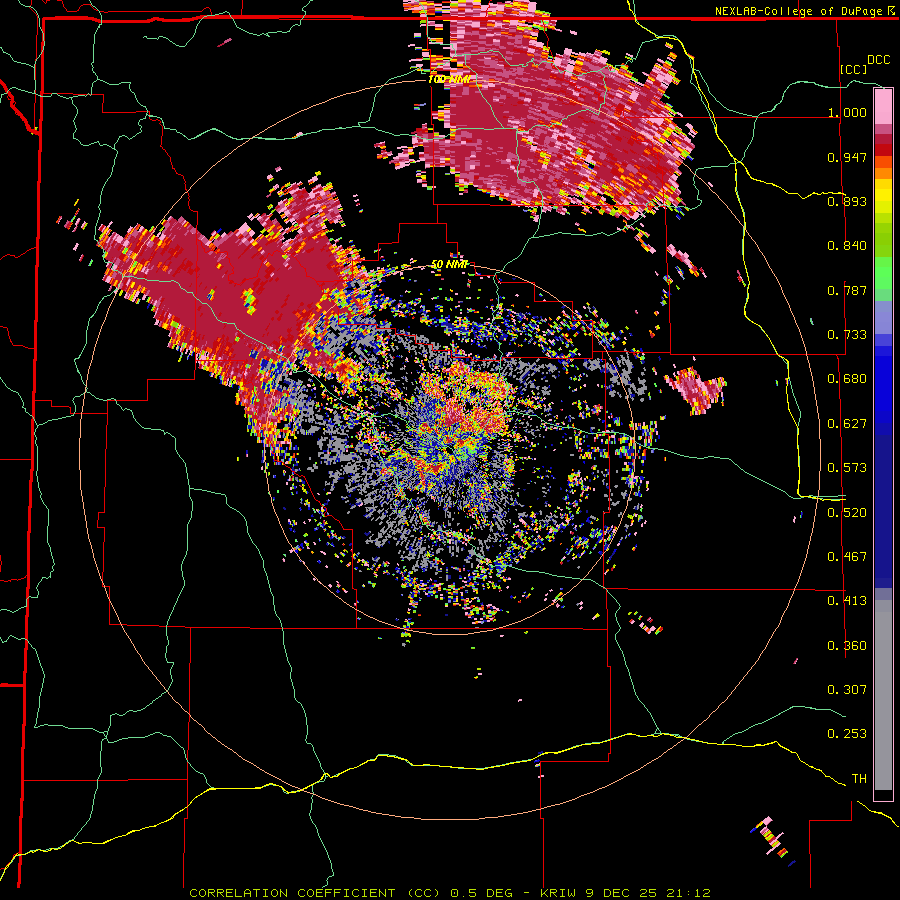Pick the gray segment of the color bar
The height and width of the screenshot is (900, 900).
point(883,695)
